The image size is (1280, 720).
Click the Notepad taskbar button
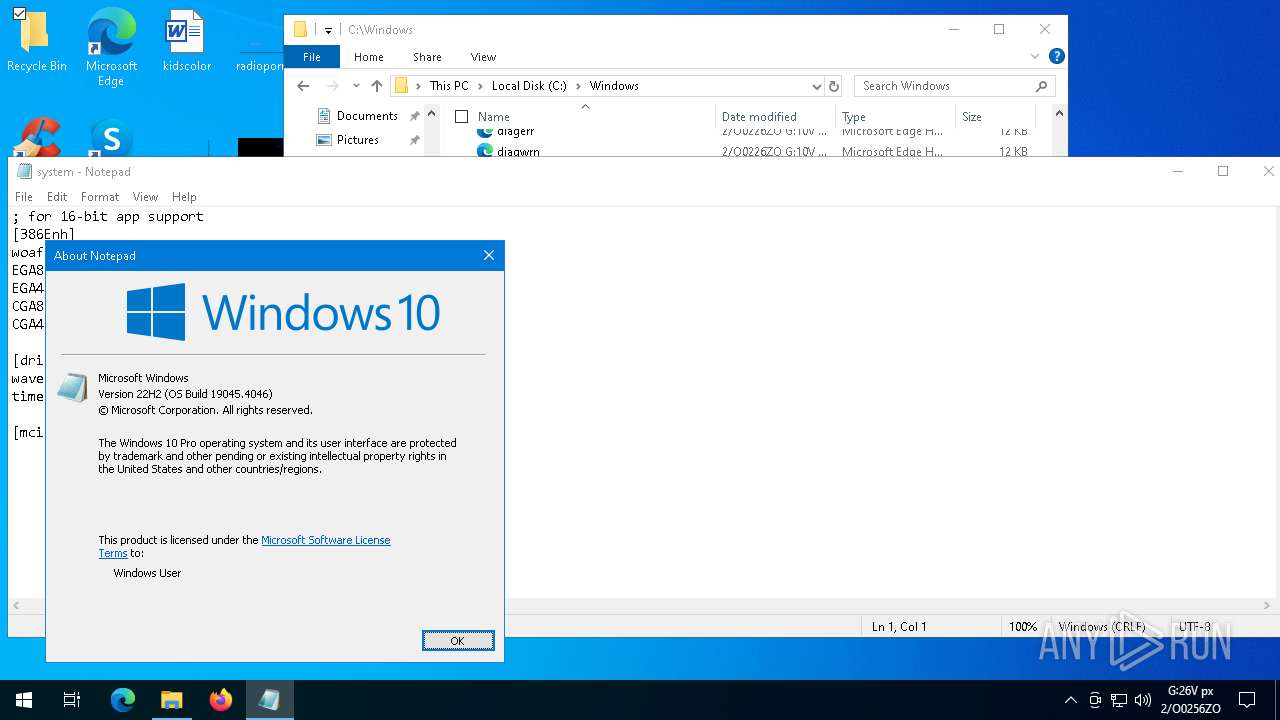pos(270,700)
